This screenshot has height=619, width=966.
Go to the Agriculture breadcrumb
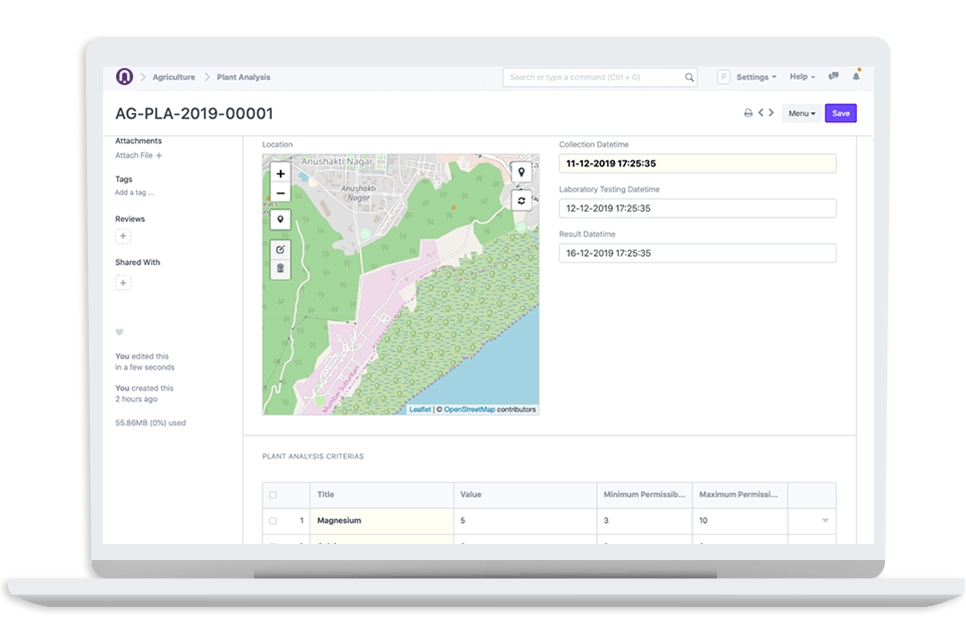(173, 77)
